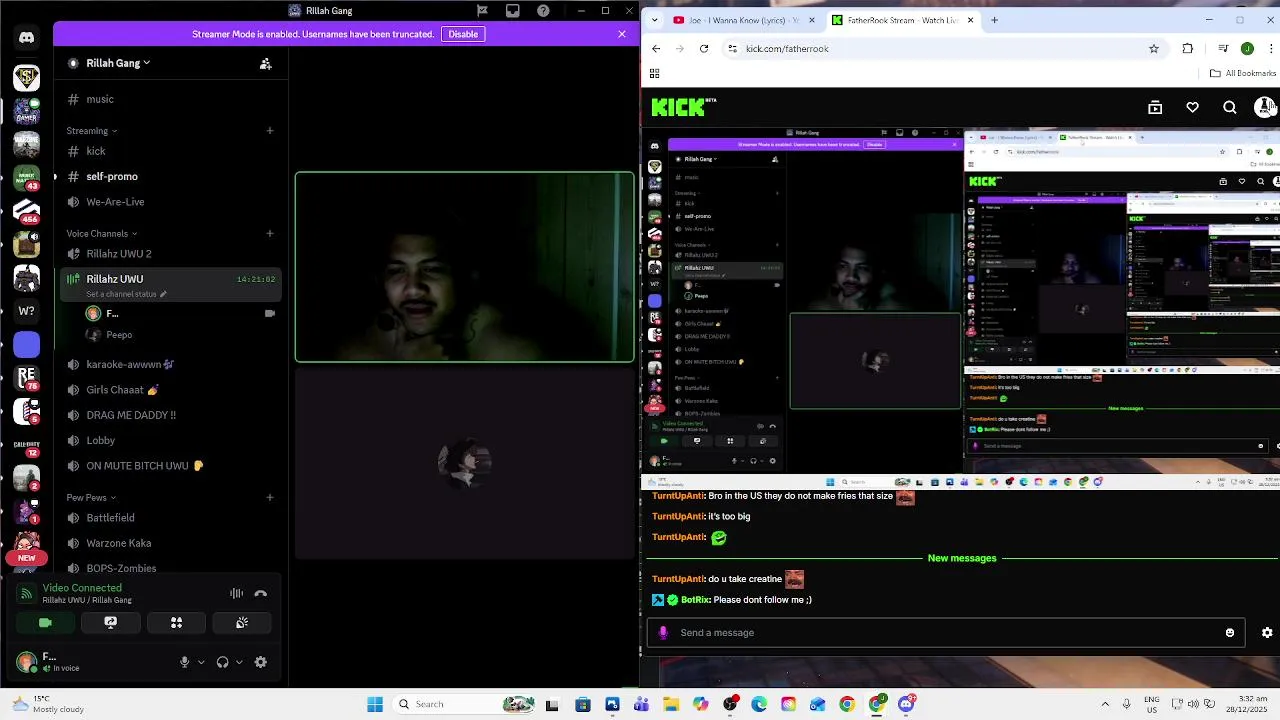Open weather widget showing Mostly cloudy

click(47, 704)
